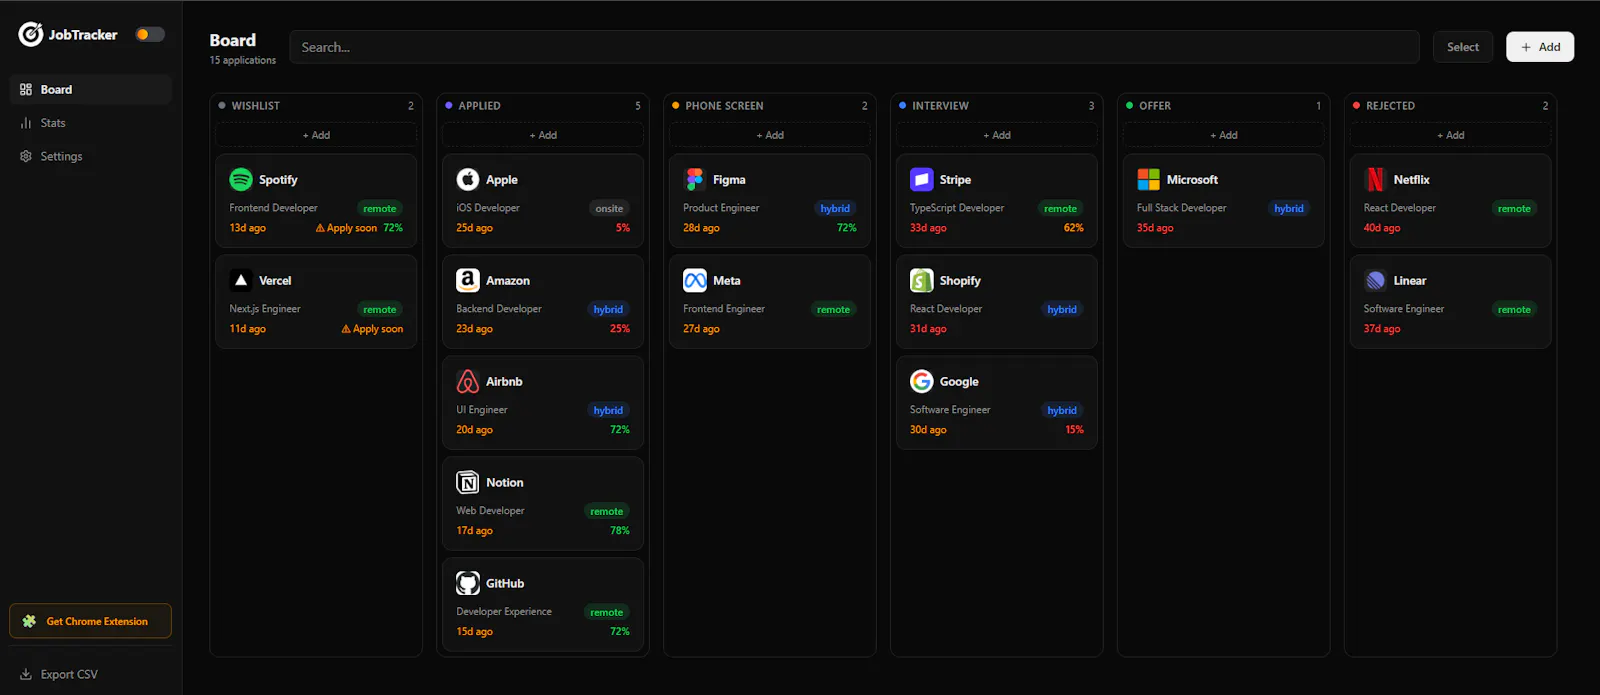Click the 78% match on Notion card
1600x695 pixels.
620,531
